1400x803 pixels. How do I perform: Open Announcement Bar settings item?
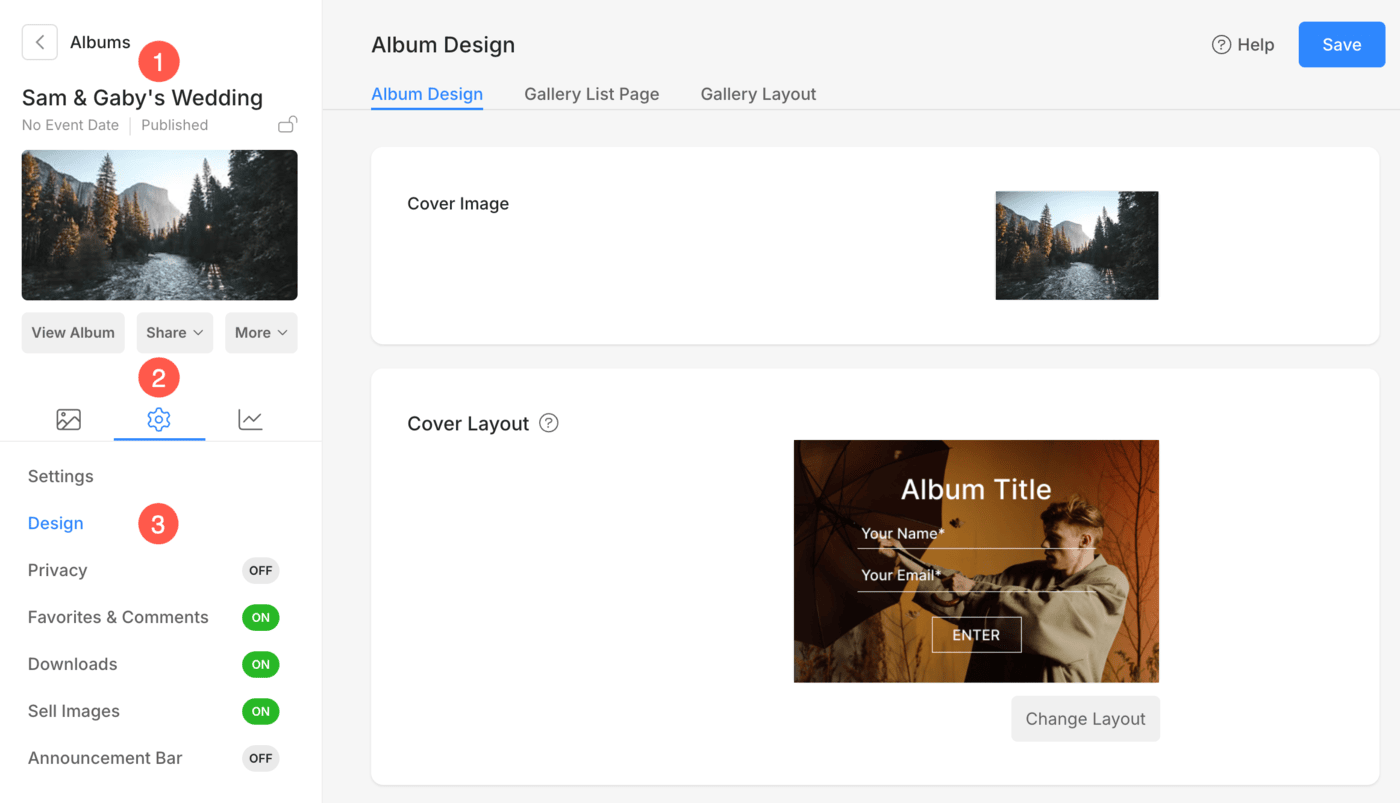coord(105,758)
